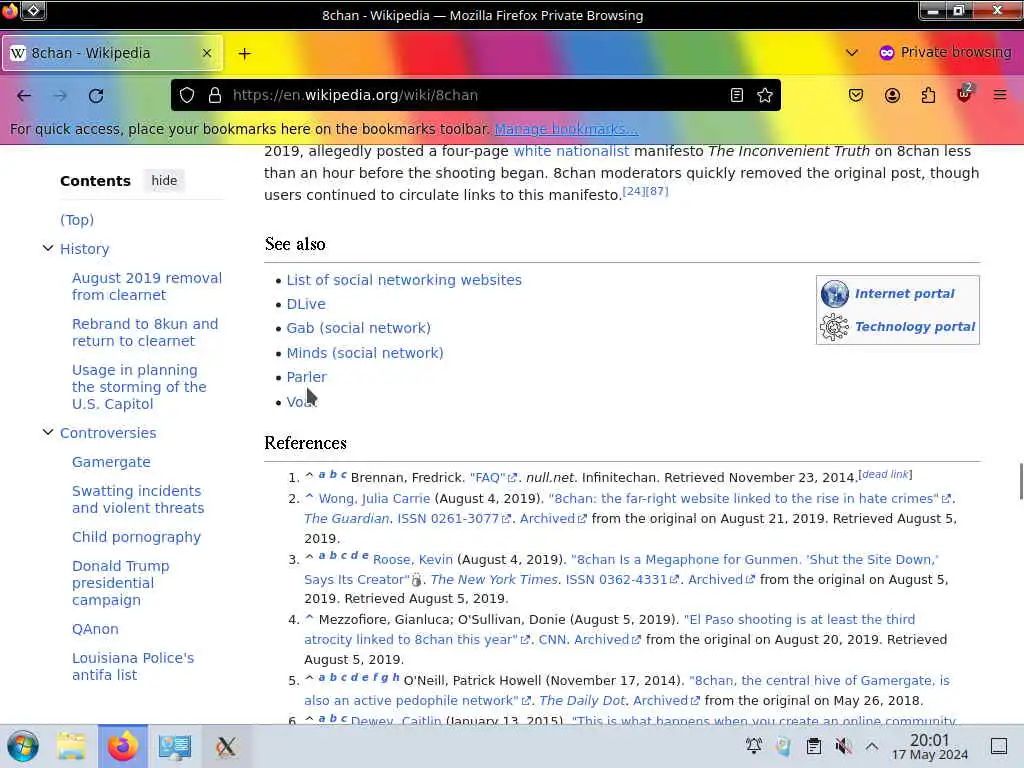Select the 8chan - Wikipedia tab

pyautogui.click(x=112, y=53)
